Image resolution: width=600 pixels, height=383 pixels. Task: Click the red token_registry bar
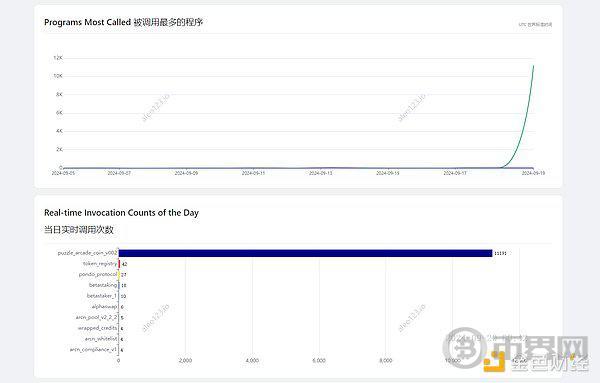coord(119,264)
